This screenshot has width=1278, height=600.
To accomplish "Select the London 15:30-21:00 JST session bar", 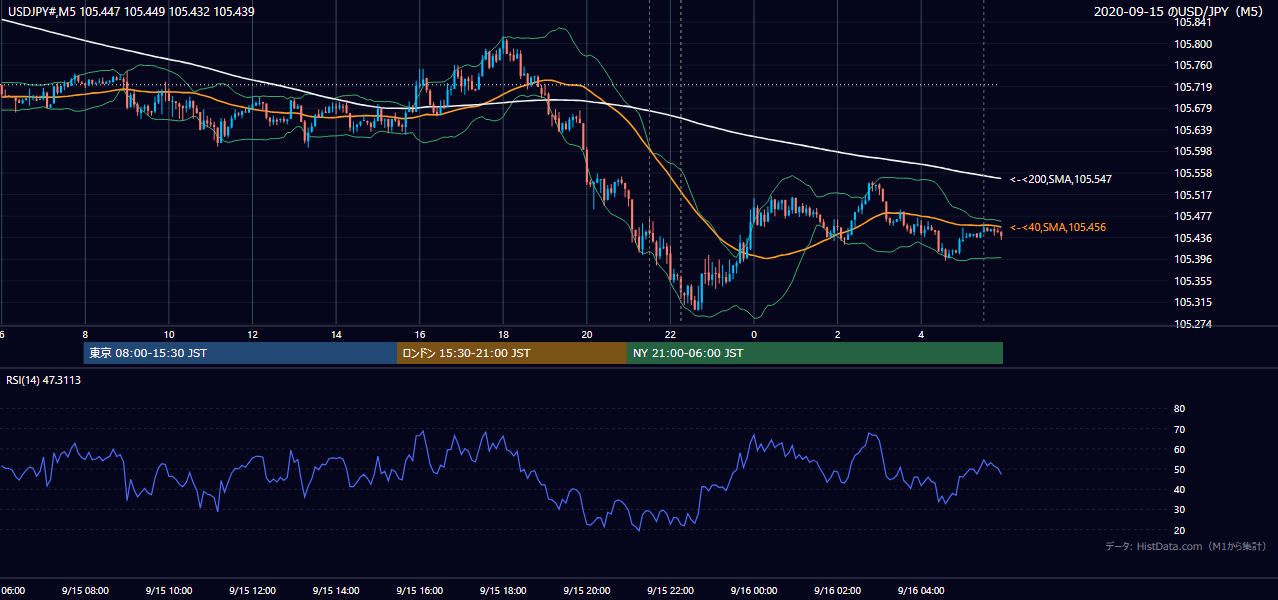I will click(x=512, y=353).
